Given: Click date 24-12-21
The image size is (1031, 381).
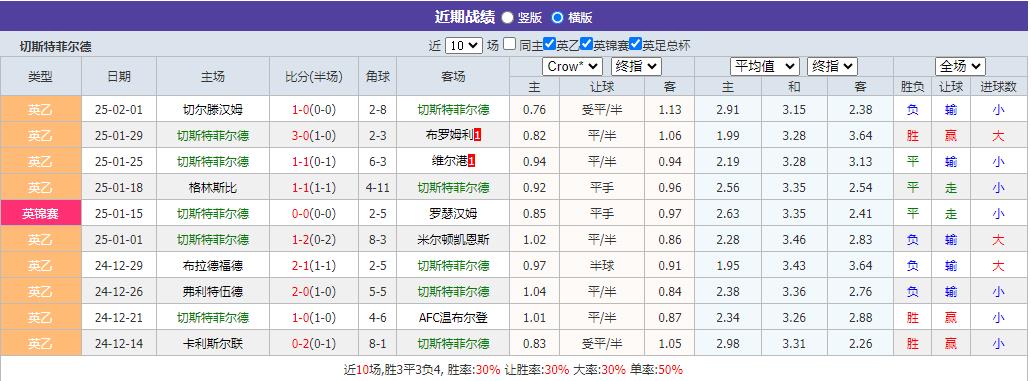Looking at the screenshot, I should pyautogui.click(x=119, y=318).
